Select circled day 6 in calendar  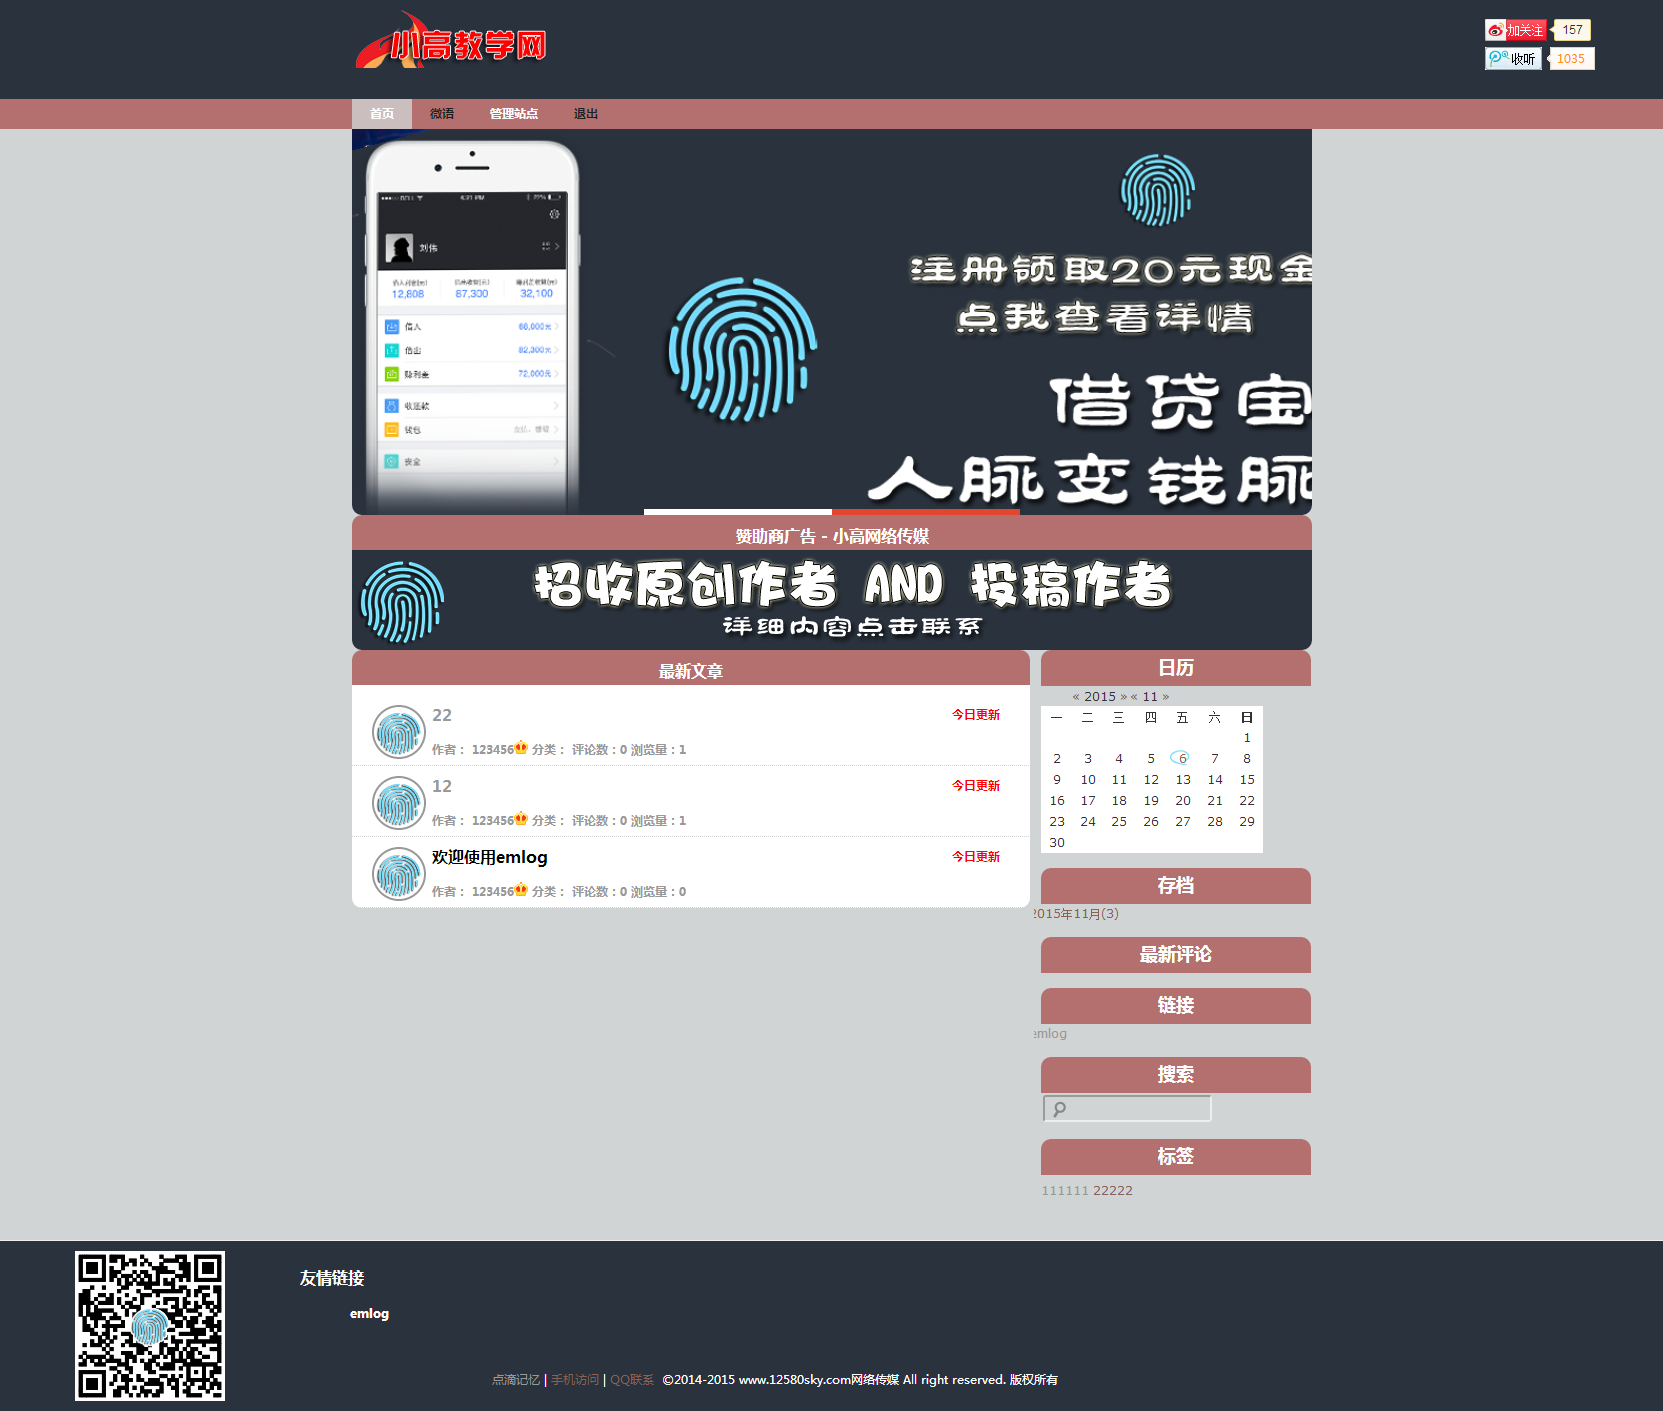(1182, 759)
